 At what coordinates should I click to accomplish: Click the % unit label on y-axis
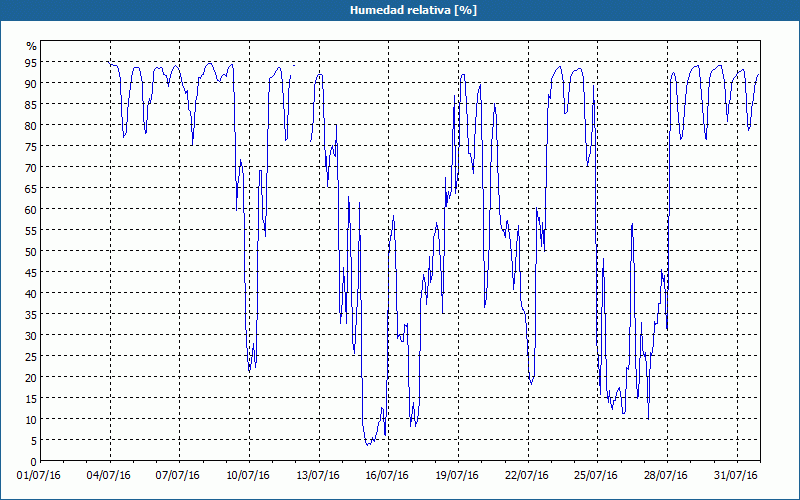32,46
